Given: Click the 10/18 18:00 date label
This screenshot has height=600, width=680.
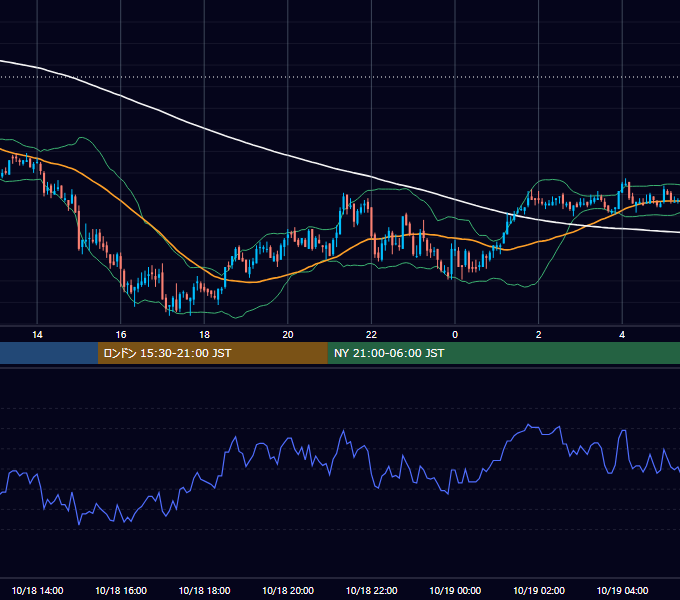Looking at the screenshot, I should click(x=204, y=590).
